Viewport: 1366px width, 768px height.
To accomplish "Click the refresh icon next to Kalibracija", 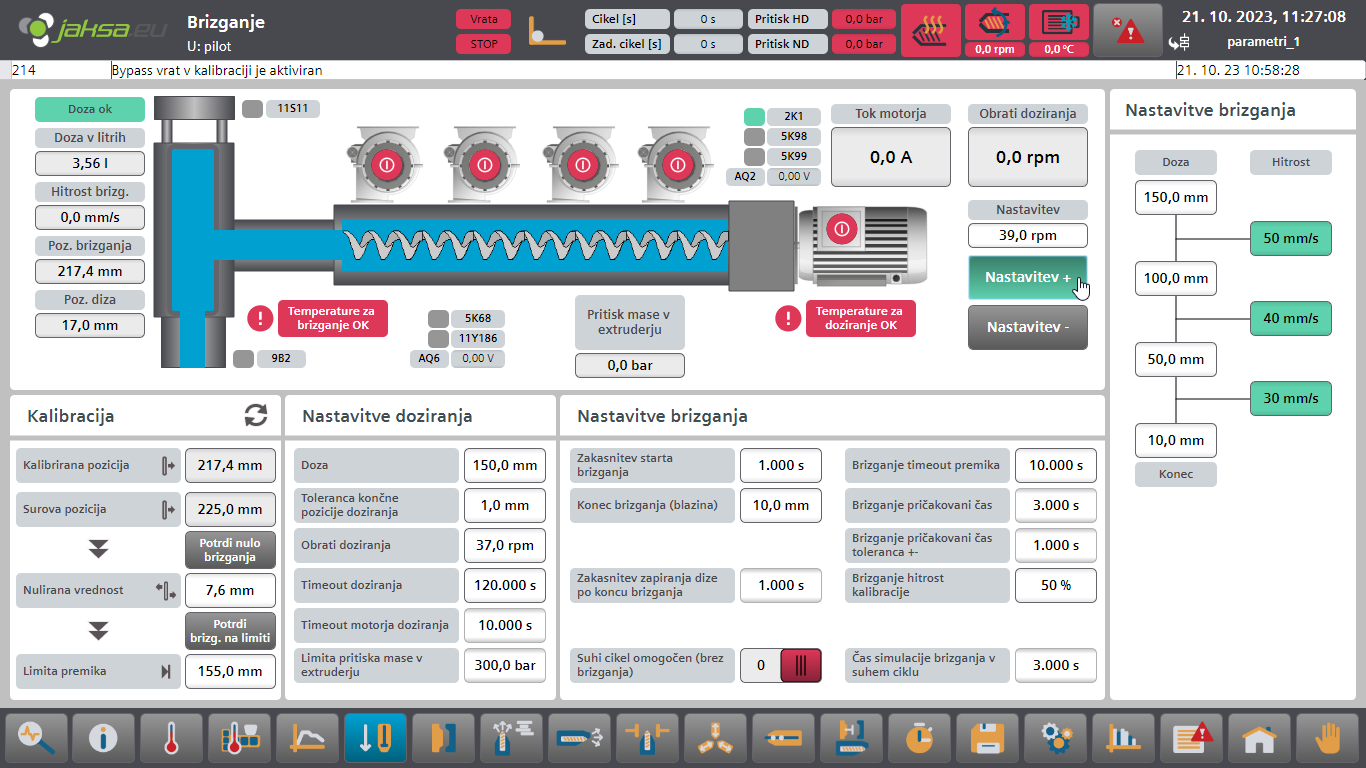I will (256, 416).
